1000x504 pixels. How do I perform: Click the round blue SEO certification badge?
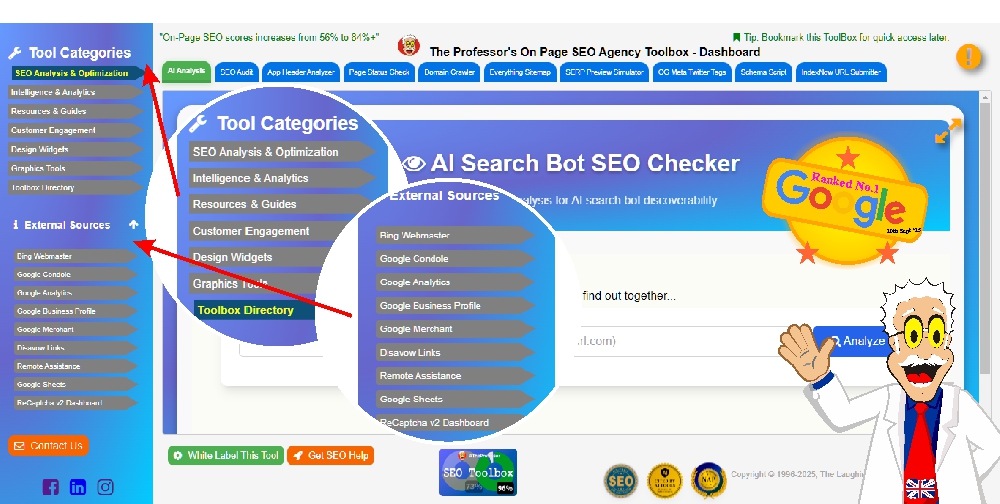click(x=620, y=480)
